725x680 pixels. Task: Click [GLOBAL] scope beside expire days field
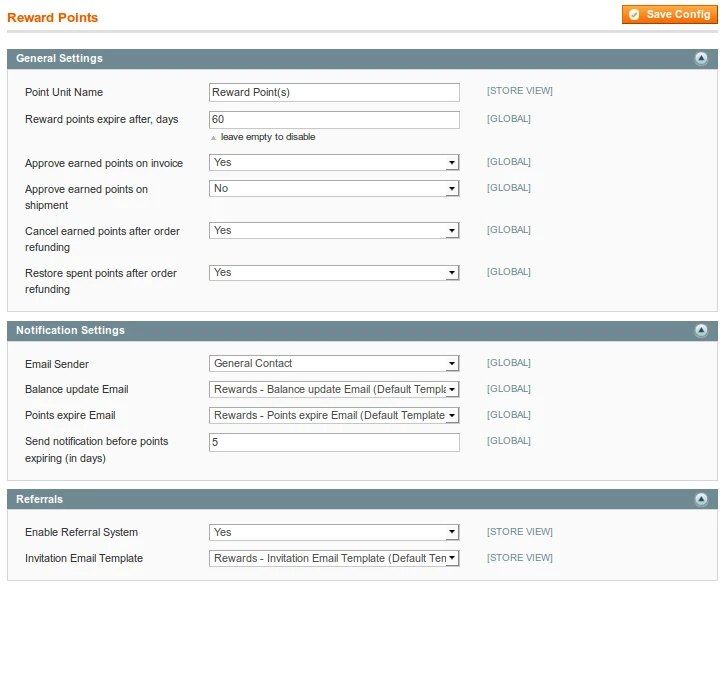pyautogui.click(x=508, y=118)
